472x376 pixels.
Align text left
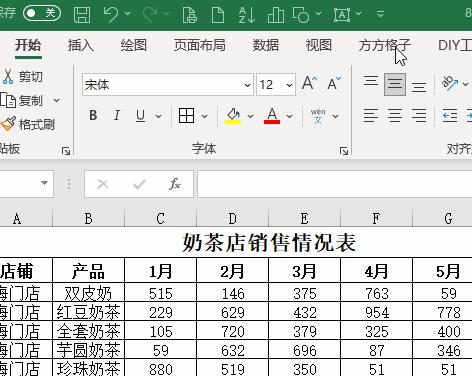(x=371, y=116)
